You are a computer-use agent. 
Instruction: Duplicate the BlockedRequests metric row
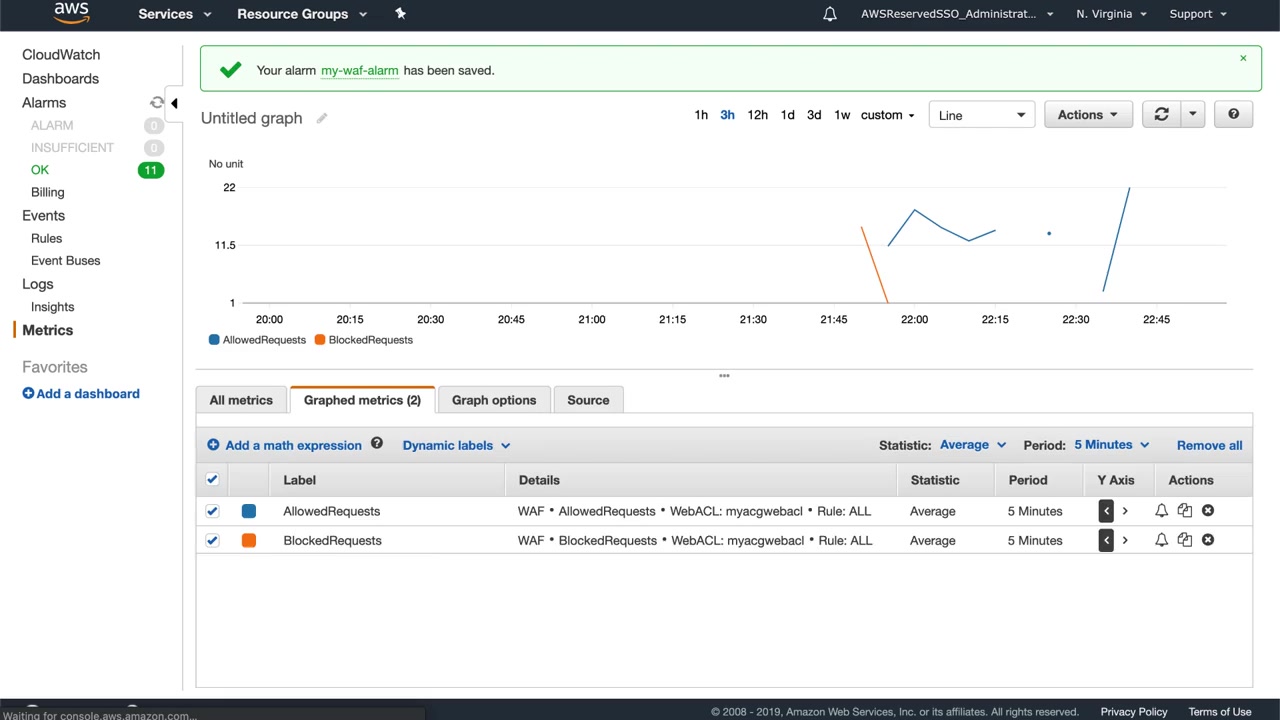coord(1184,540)
